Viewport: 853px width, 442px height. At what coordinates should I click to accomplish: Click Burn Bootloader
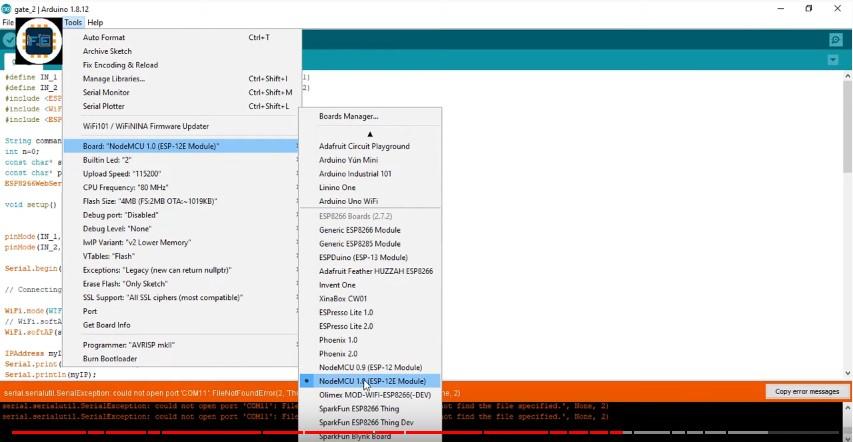click(x=182, y=359)
